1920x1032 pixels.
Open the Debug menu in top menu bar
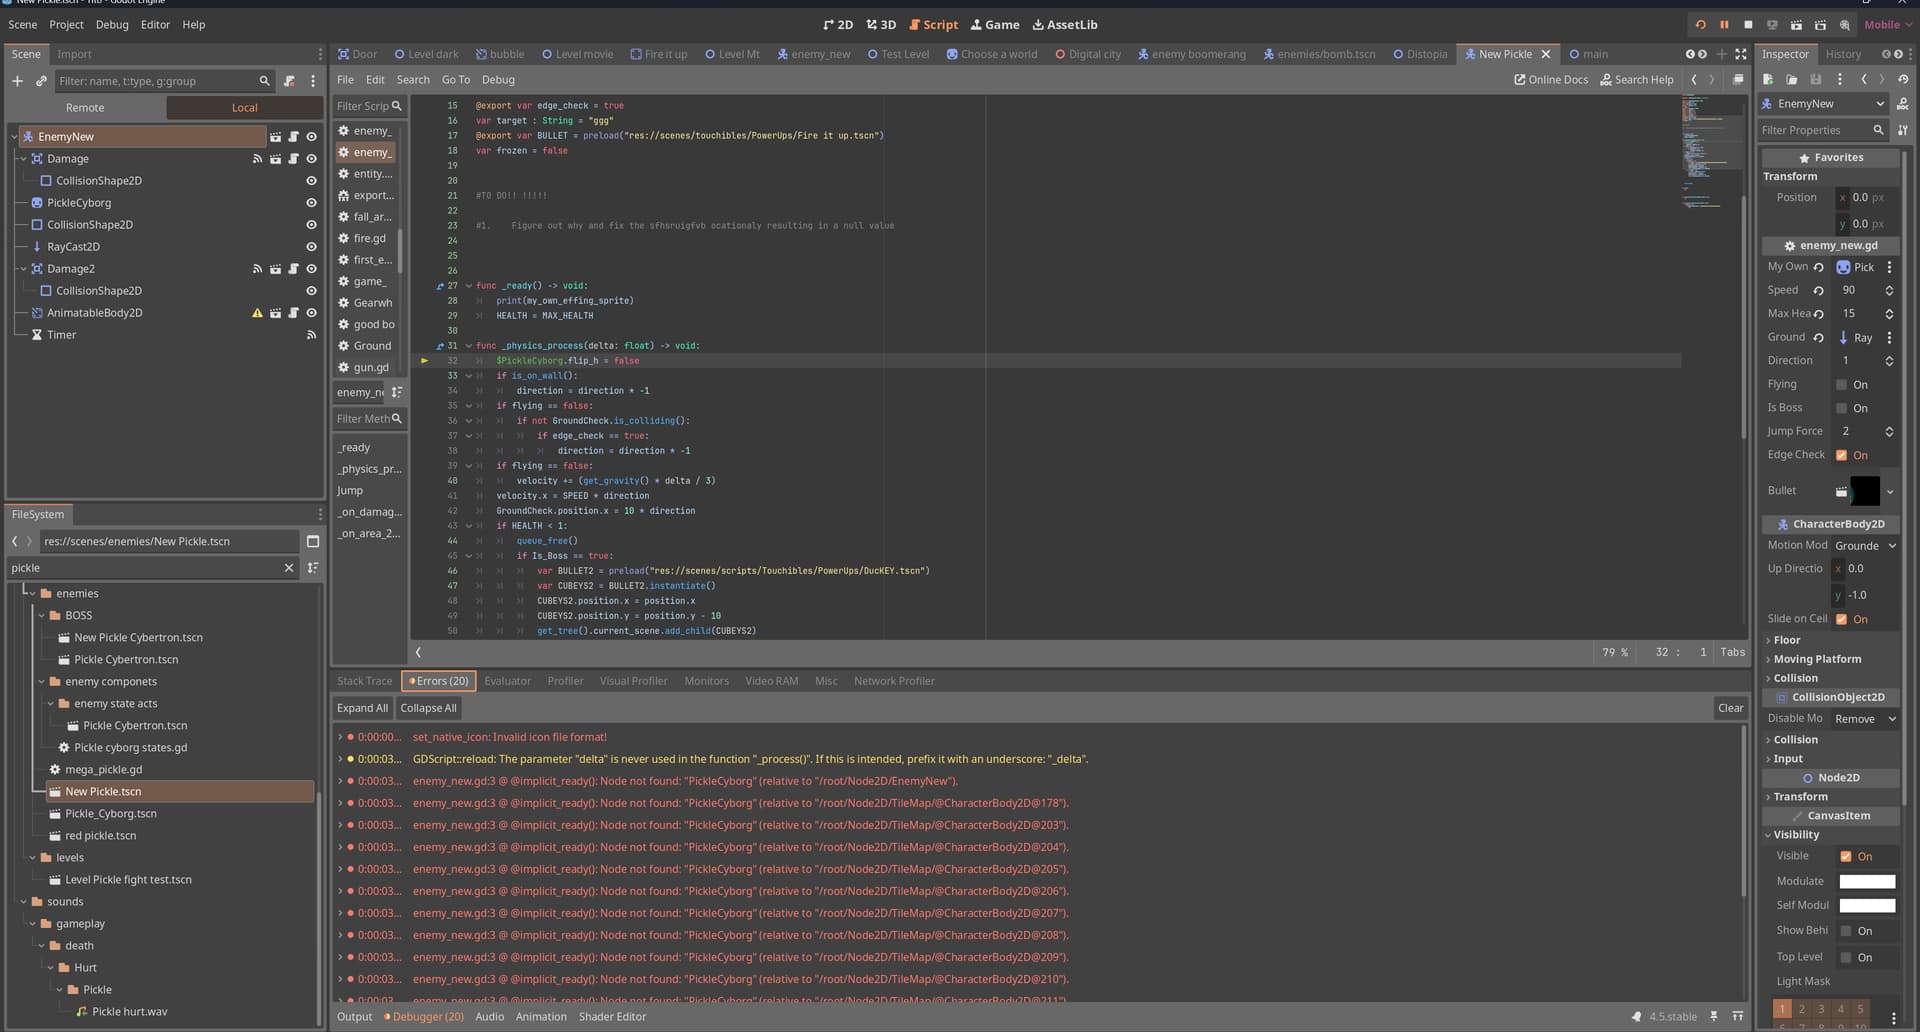tap(112, 25)
